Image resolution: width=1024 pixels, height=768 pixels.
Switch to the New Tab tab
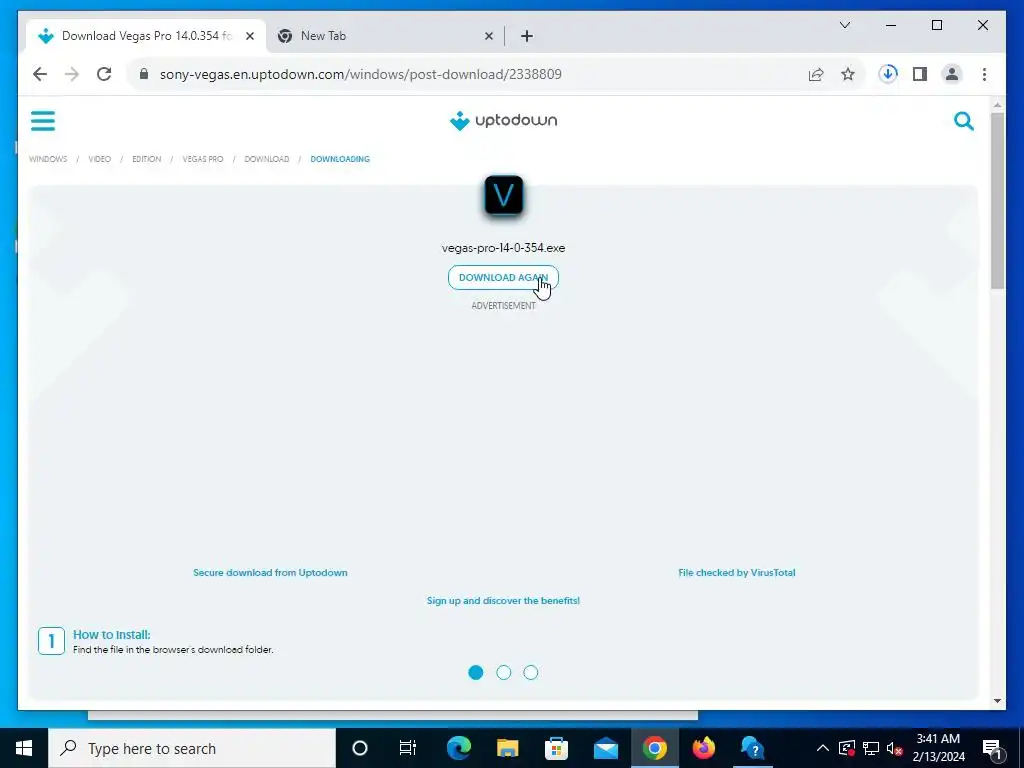click(x=385, y=36)
